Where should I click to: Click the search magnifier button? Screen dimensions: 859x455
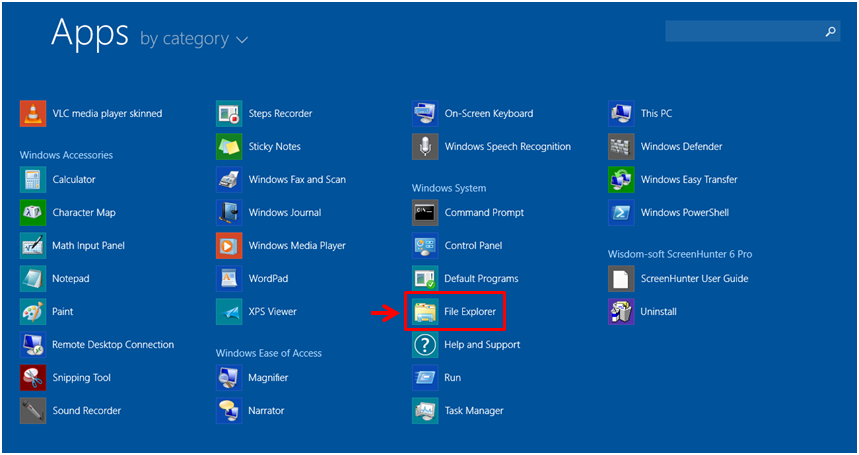831,32
